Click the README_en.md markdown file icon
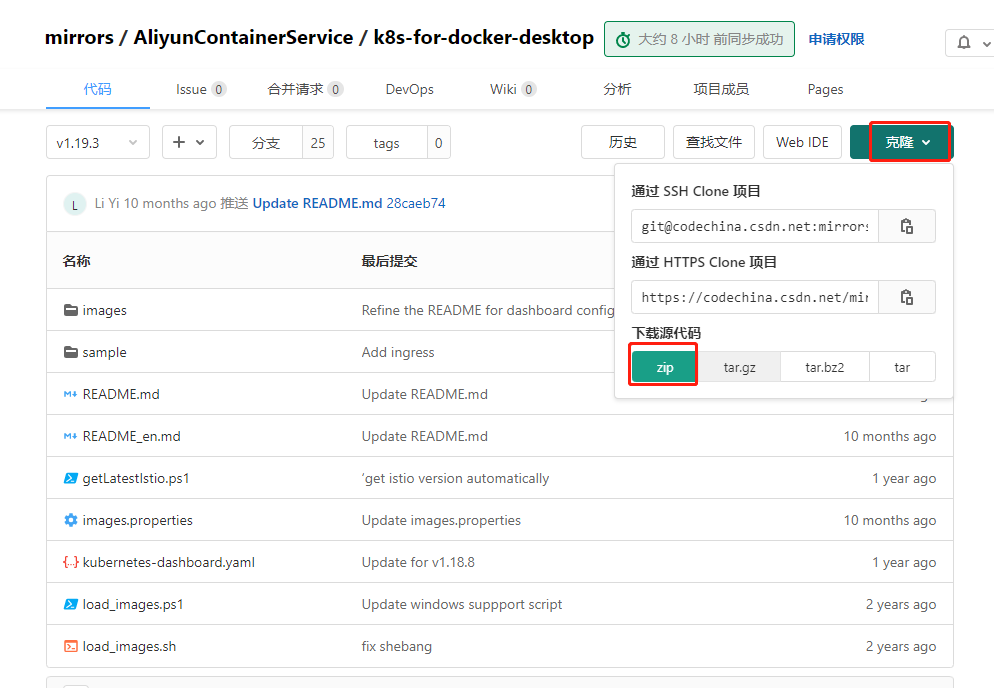The image size is (994, 688). click(70, 436)
